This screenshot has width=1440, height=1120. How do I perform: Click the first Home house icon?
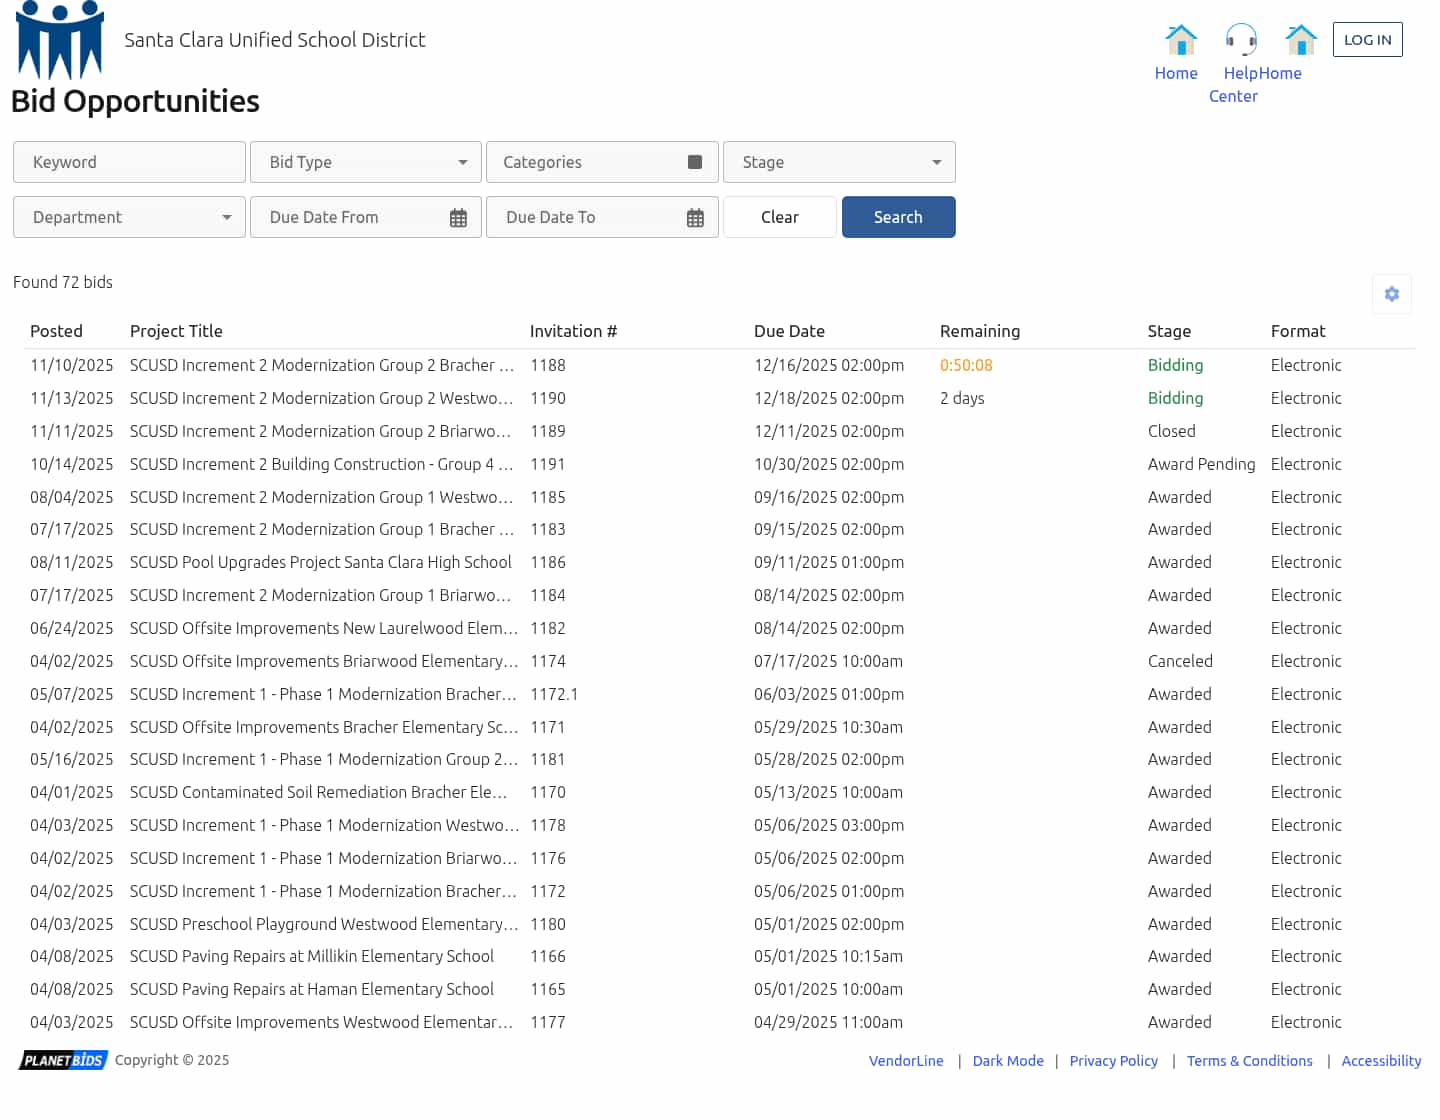coord(1181,40)
